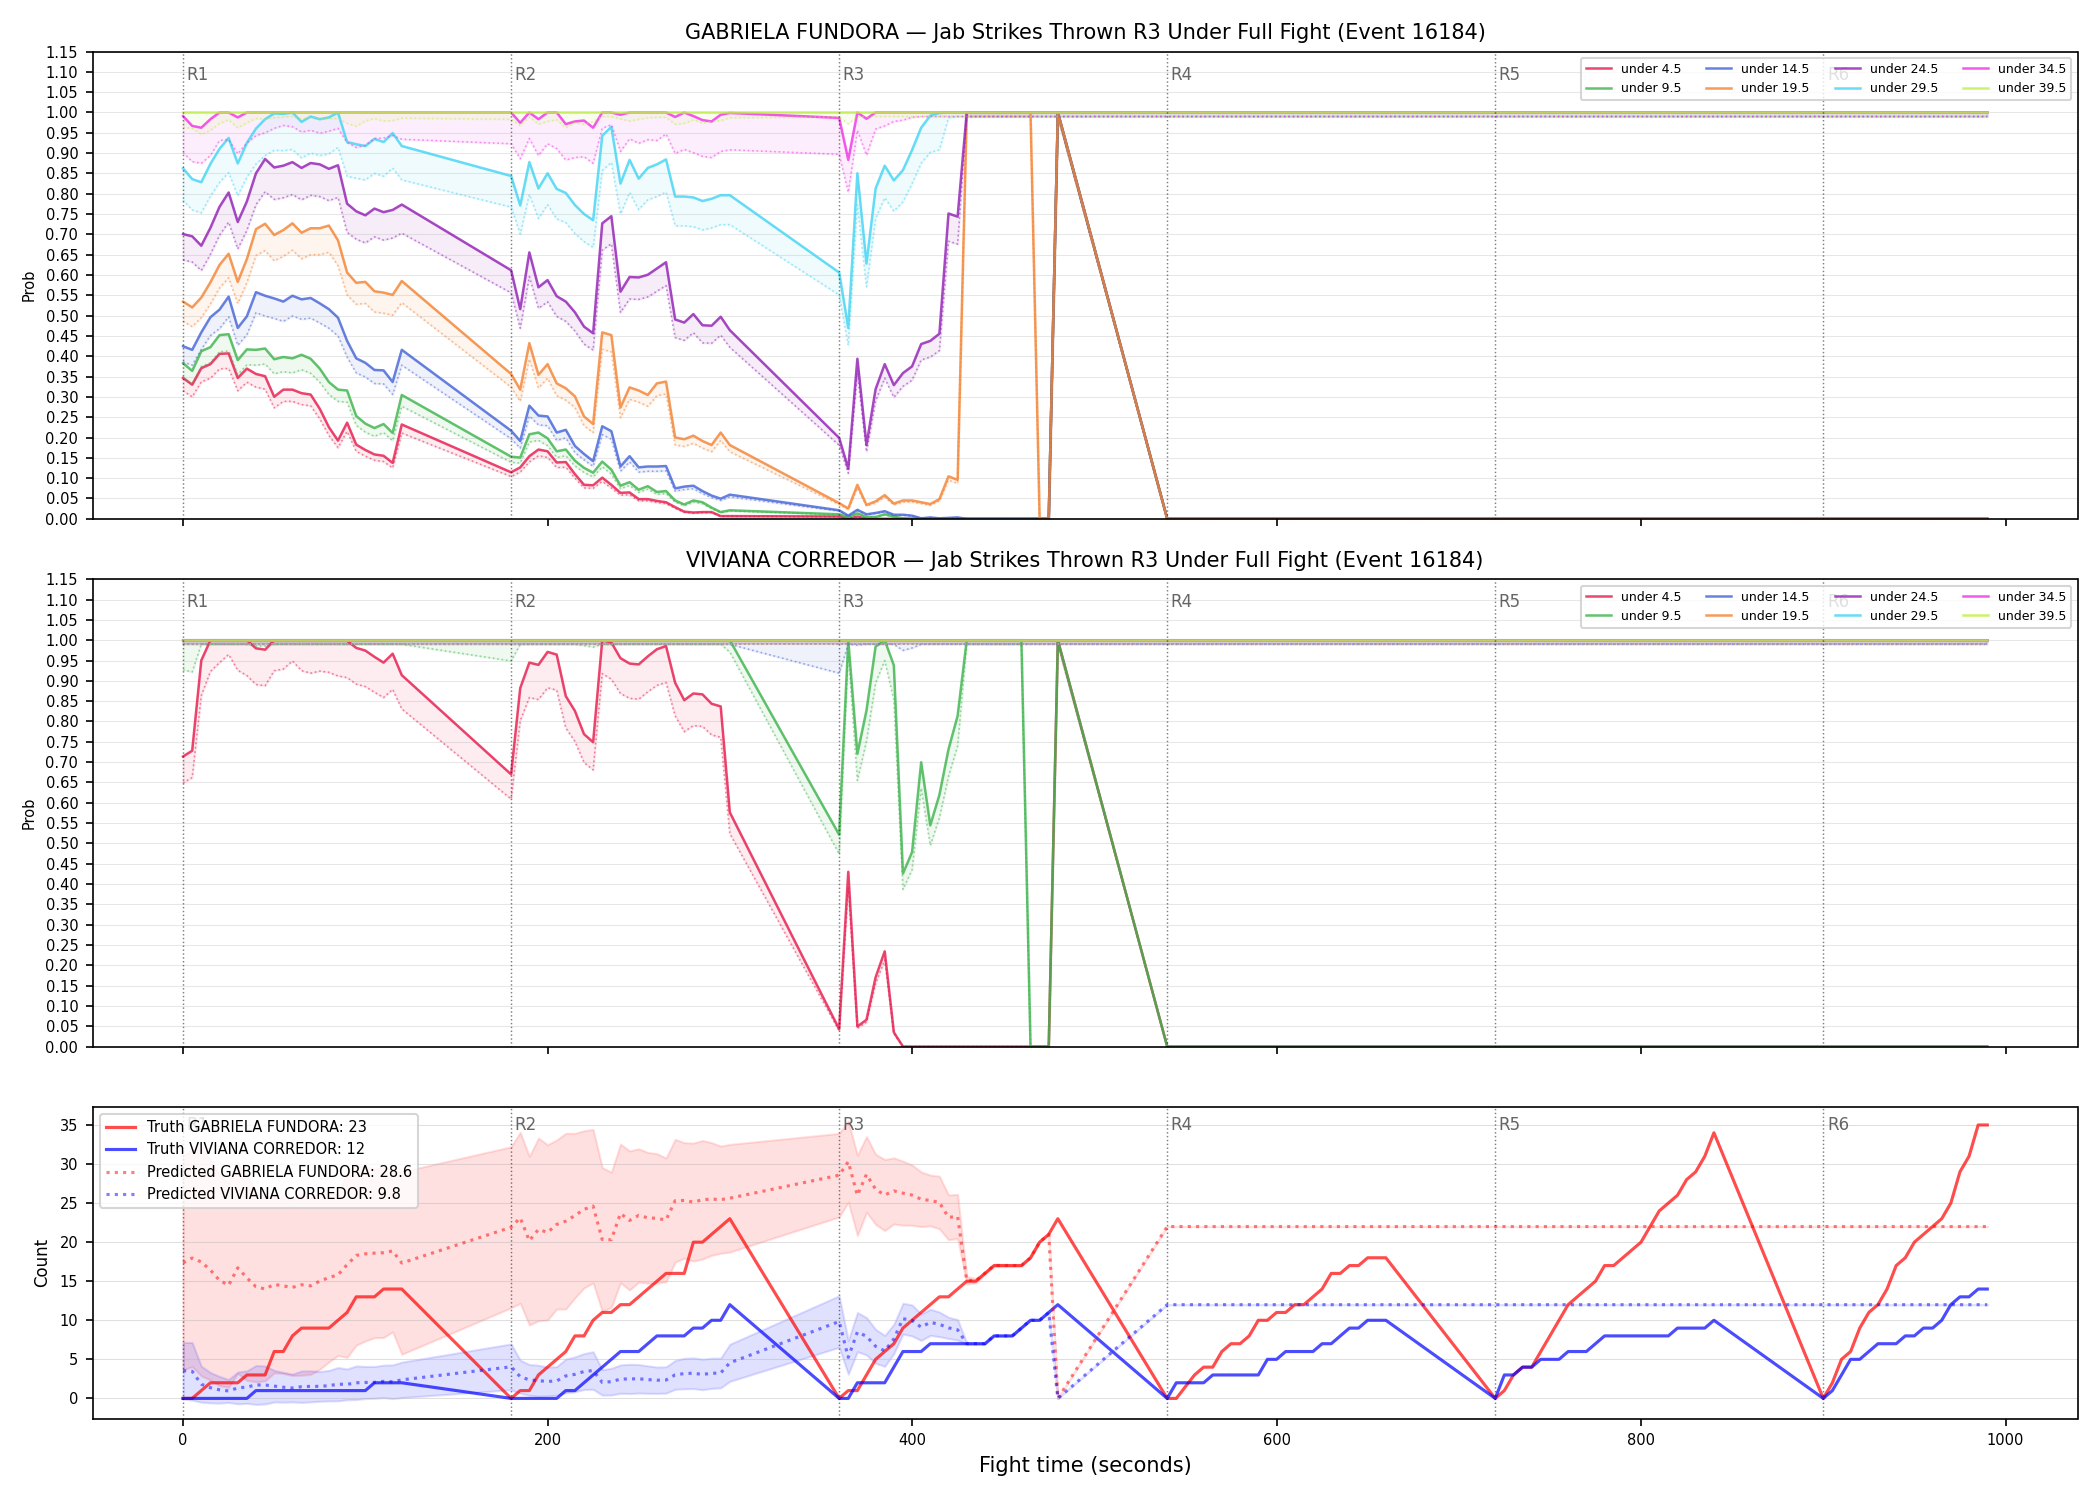Click the x-axis tick label 400
The width and height of the screenshot is (2100, 1500).
pos(912,1440)
